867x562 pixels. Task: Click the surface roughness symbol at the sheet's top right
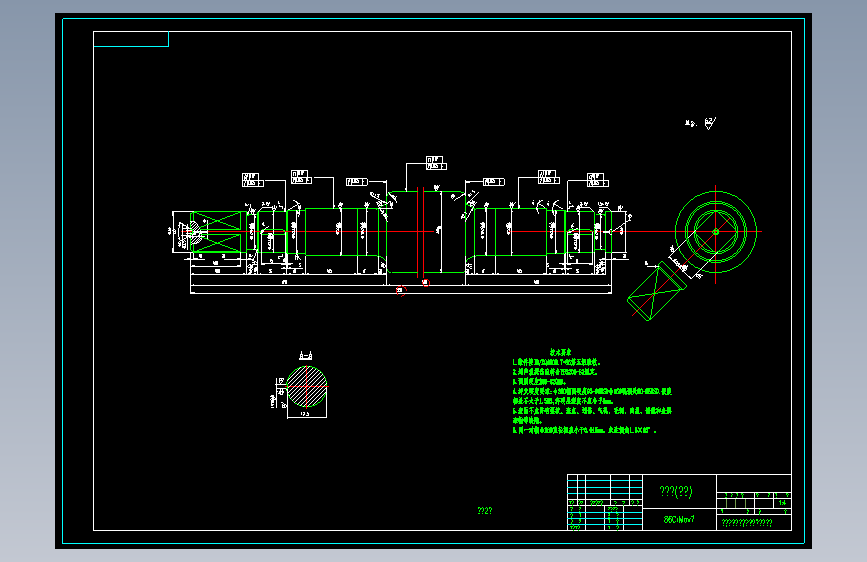710,123
